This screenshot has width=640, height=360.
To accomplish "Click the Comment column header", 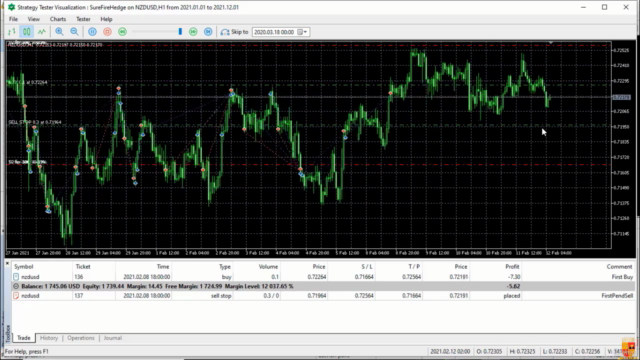I will click(619, 267).
